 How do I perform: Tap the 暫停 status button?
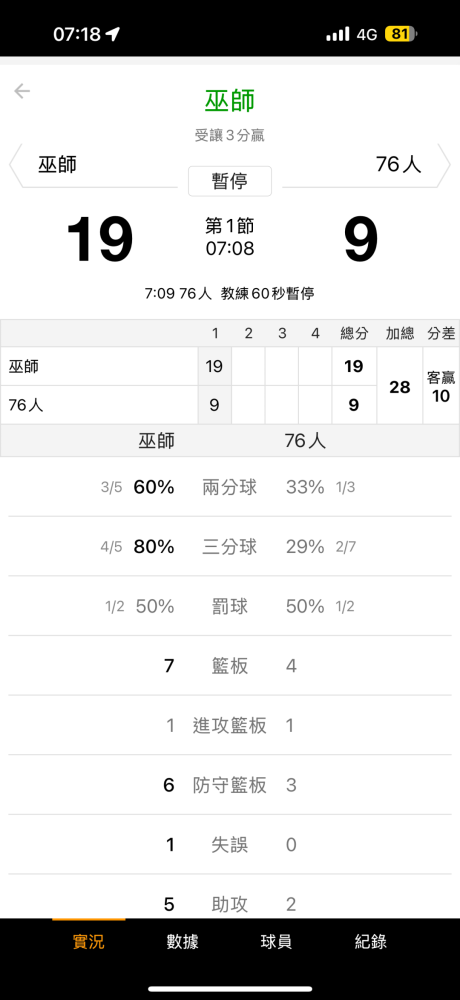coord(230,182)
